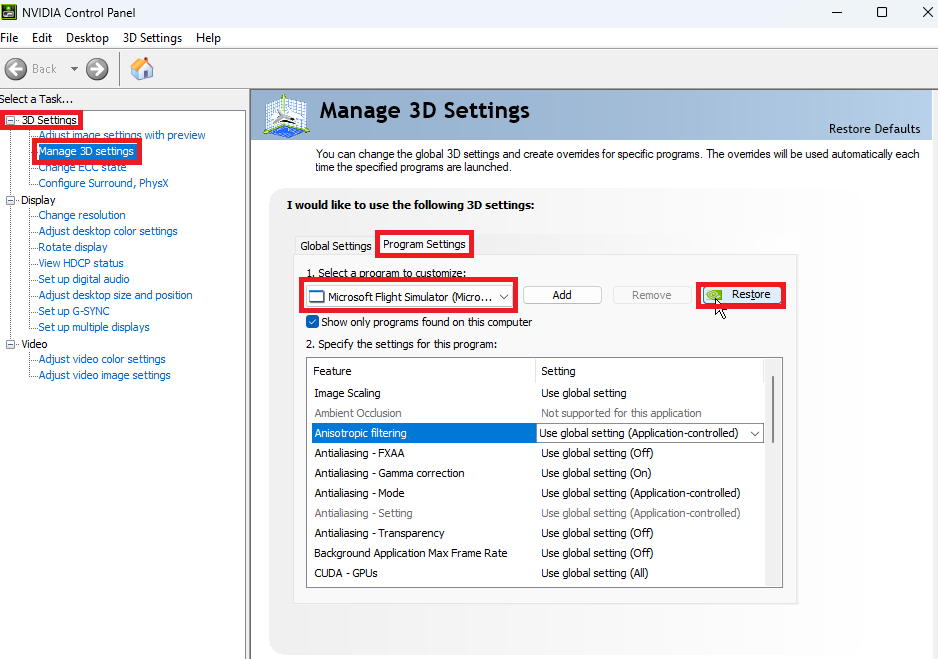Open the program selection dropdown

[409, 297]
